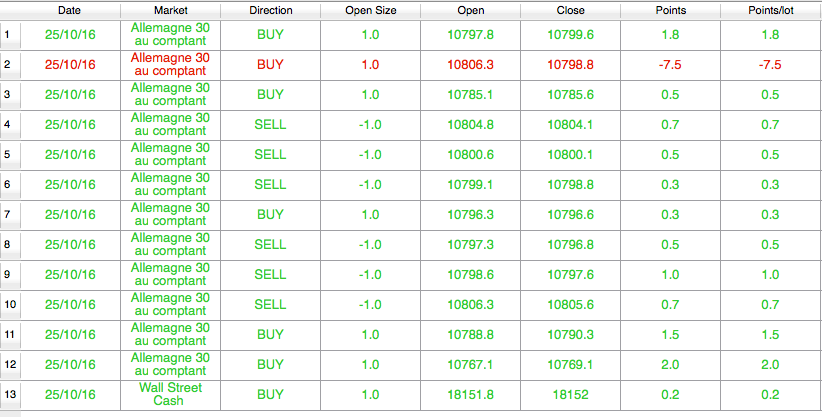Screen dimensions: 822x417
Task: Select the SELL direction in row 4
Action: pos(270,125)
